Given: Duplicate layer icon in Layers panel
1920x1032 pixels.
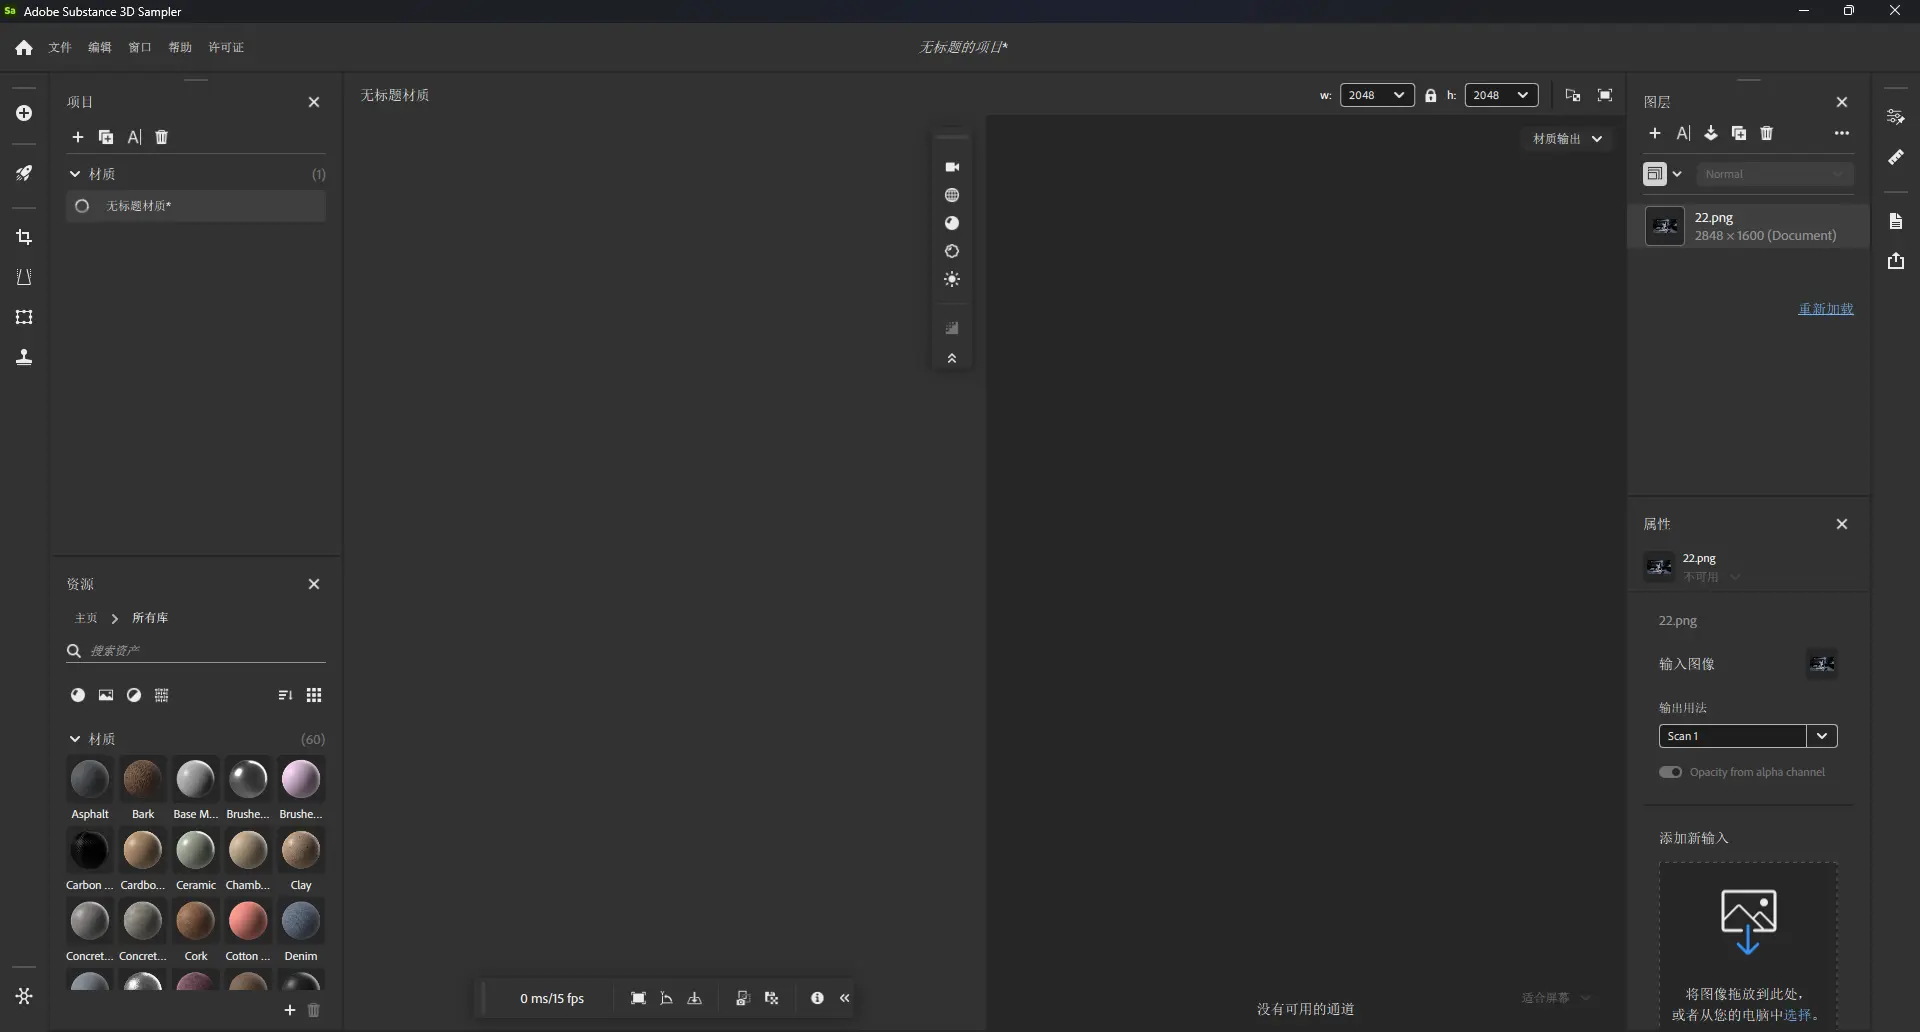Looking at the screenshot, I should pos(1739,133).
